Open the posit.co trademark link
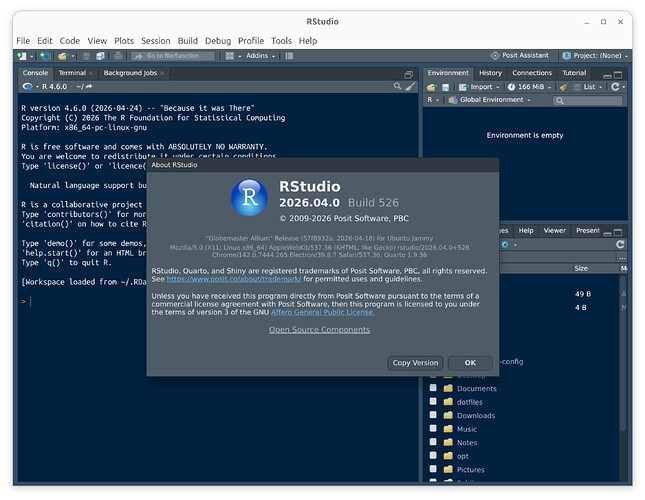Image resolution: width=645 pixels, height=500 pixels. (x=234, y=279)
